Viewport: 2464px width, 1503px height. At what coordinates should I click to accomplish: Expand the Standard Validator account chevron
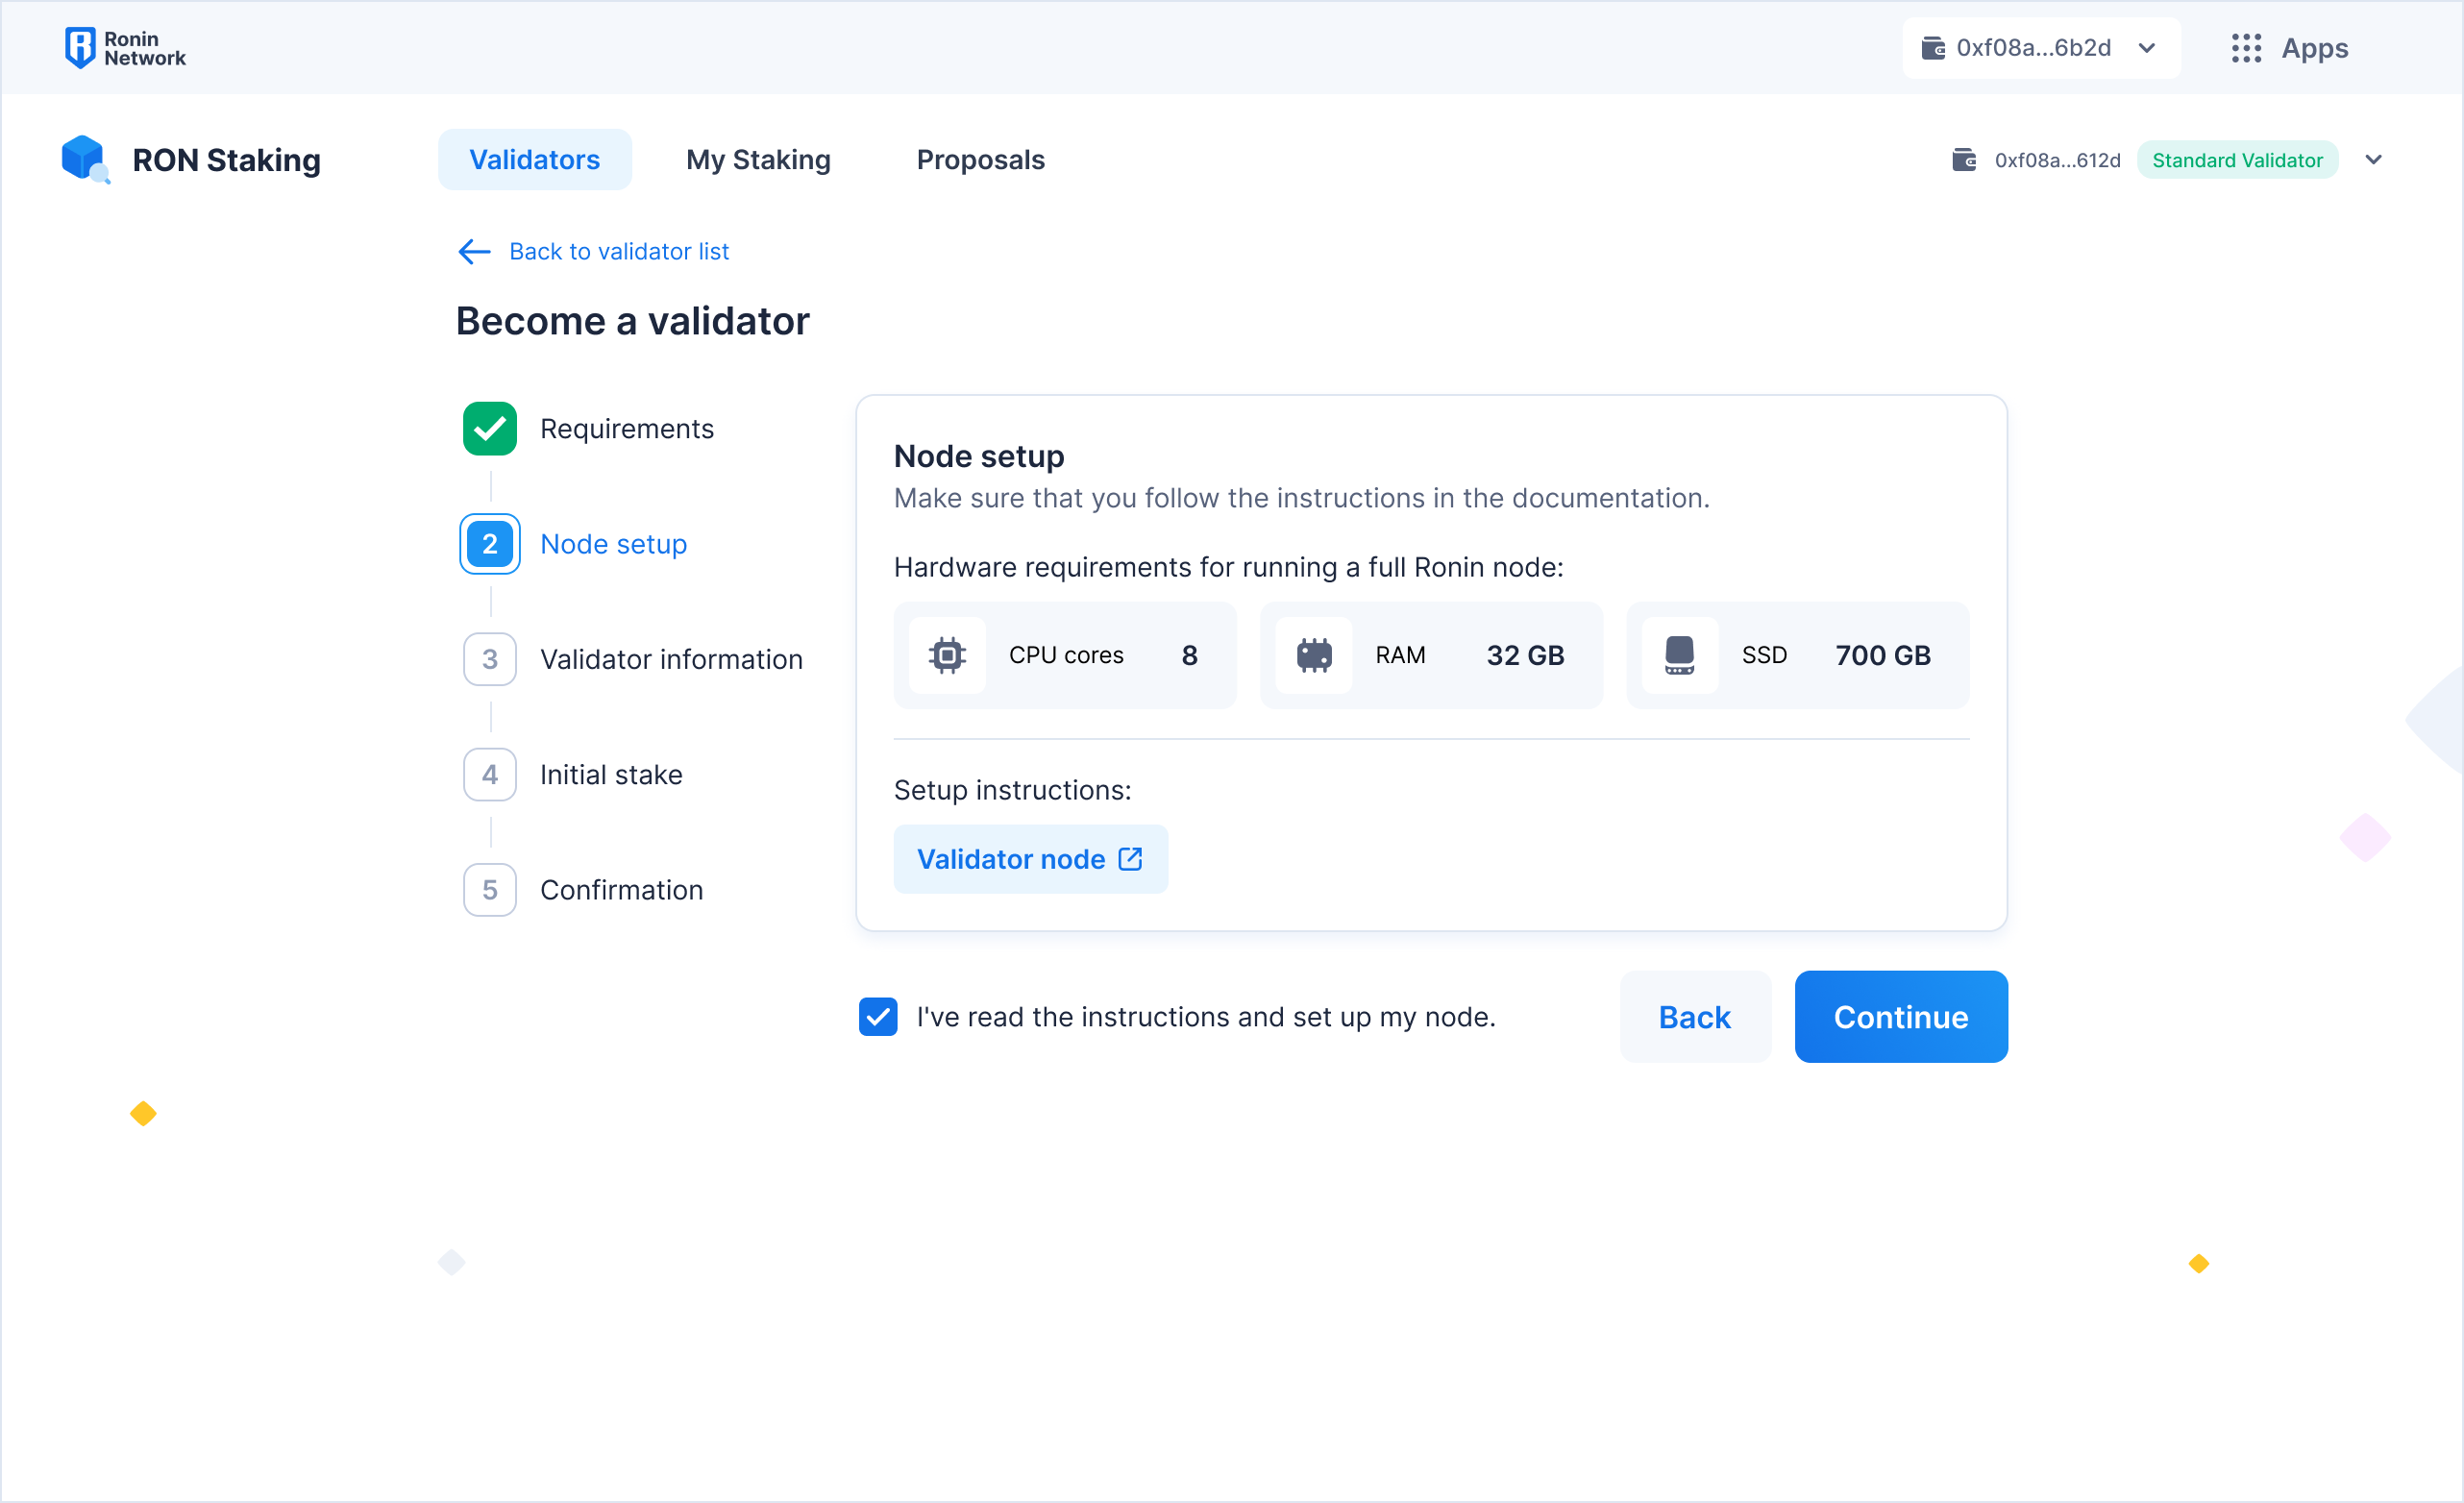coord(2372,160)
